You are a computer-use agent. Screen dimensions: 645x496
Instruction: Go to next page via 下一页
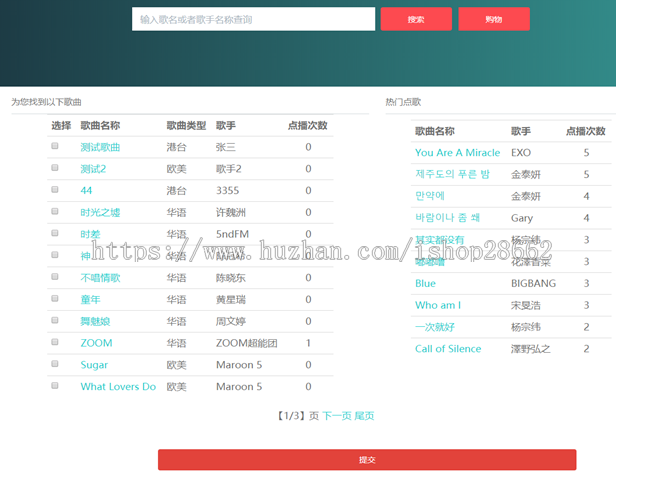(336, 416)
